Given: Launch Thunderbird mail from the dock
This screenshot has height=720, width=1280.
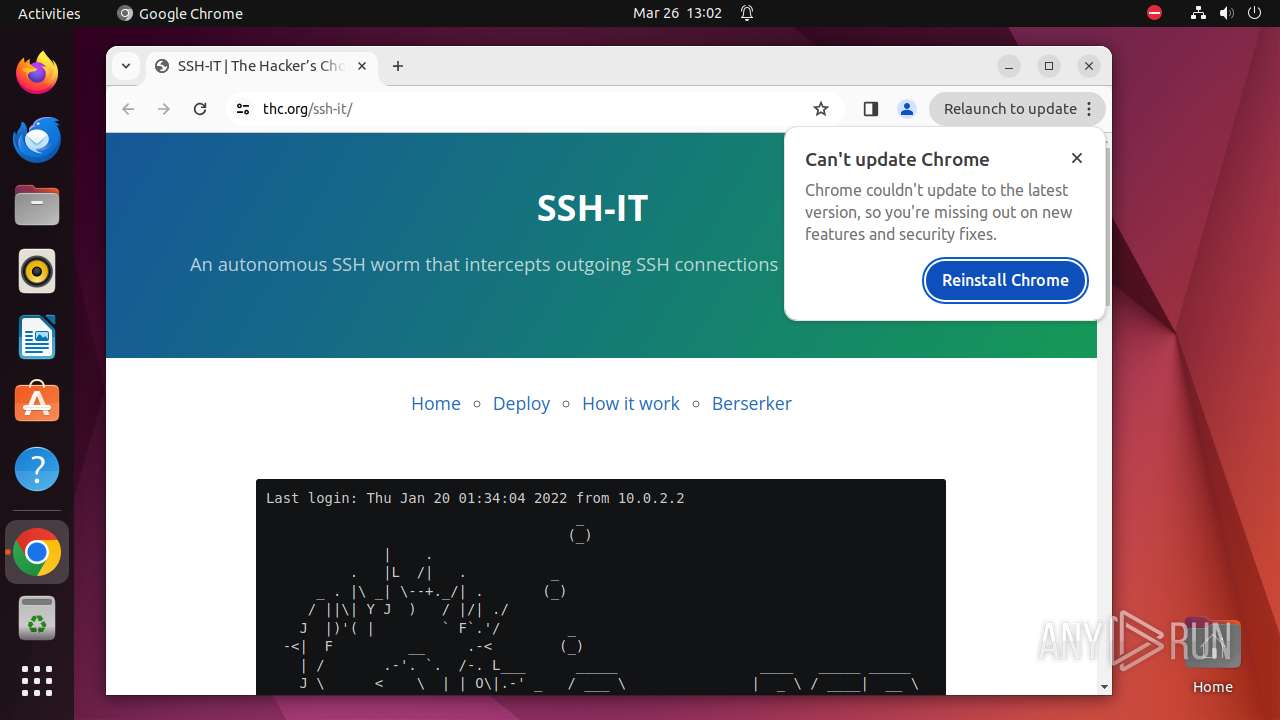Looking at the screenshot, I should 37,139.
